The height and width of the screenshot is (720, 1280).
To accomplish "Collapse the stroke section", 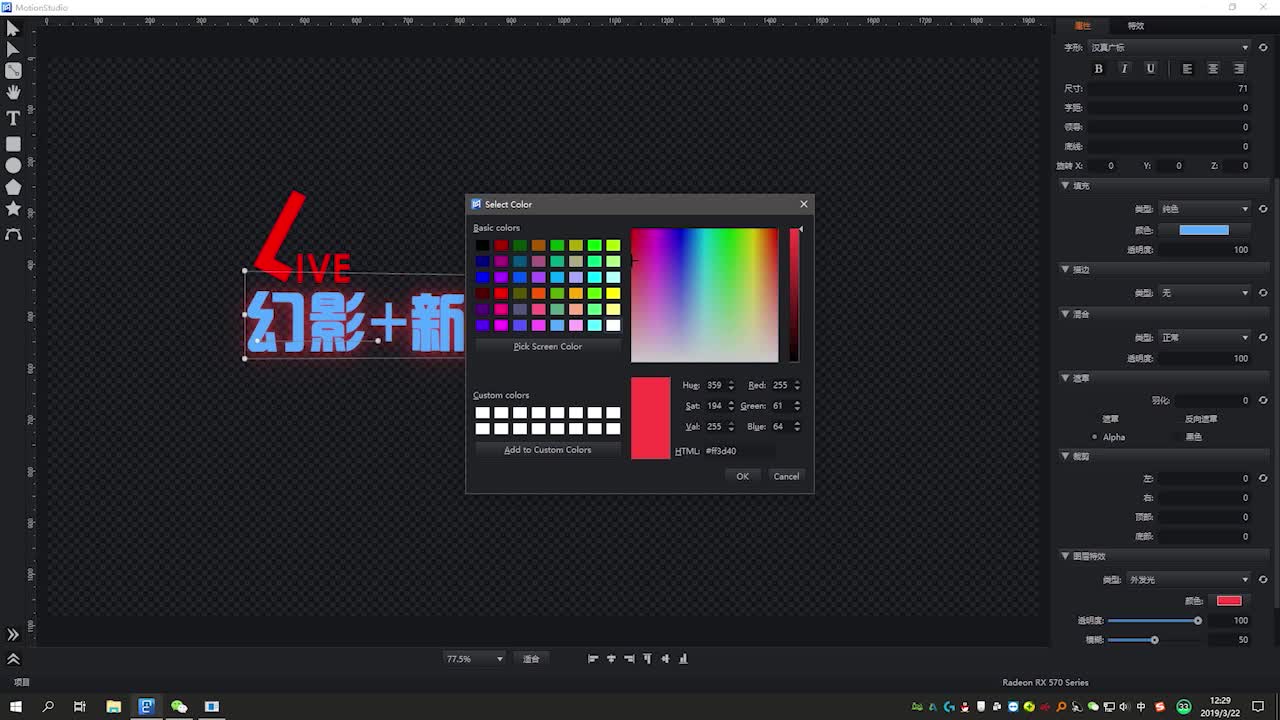I will click(x=1066, y=269).
